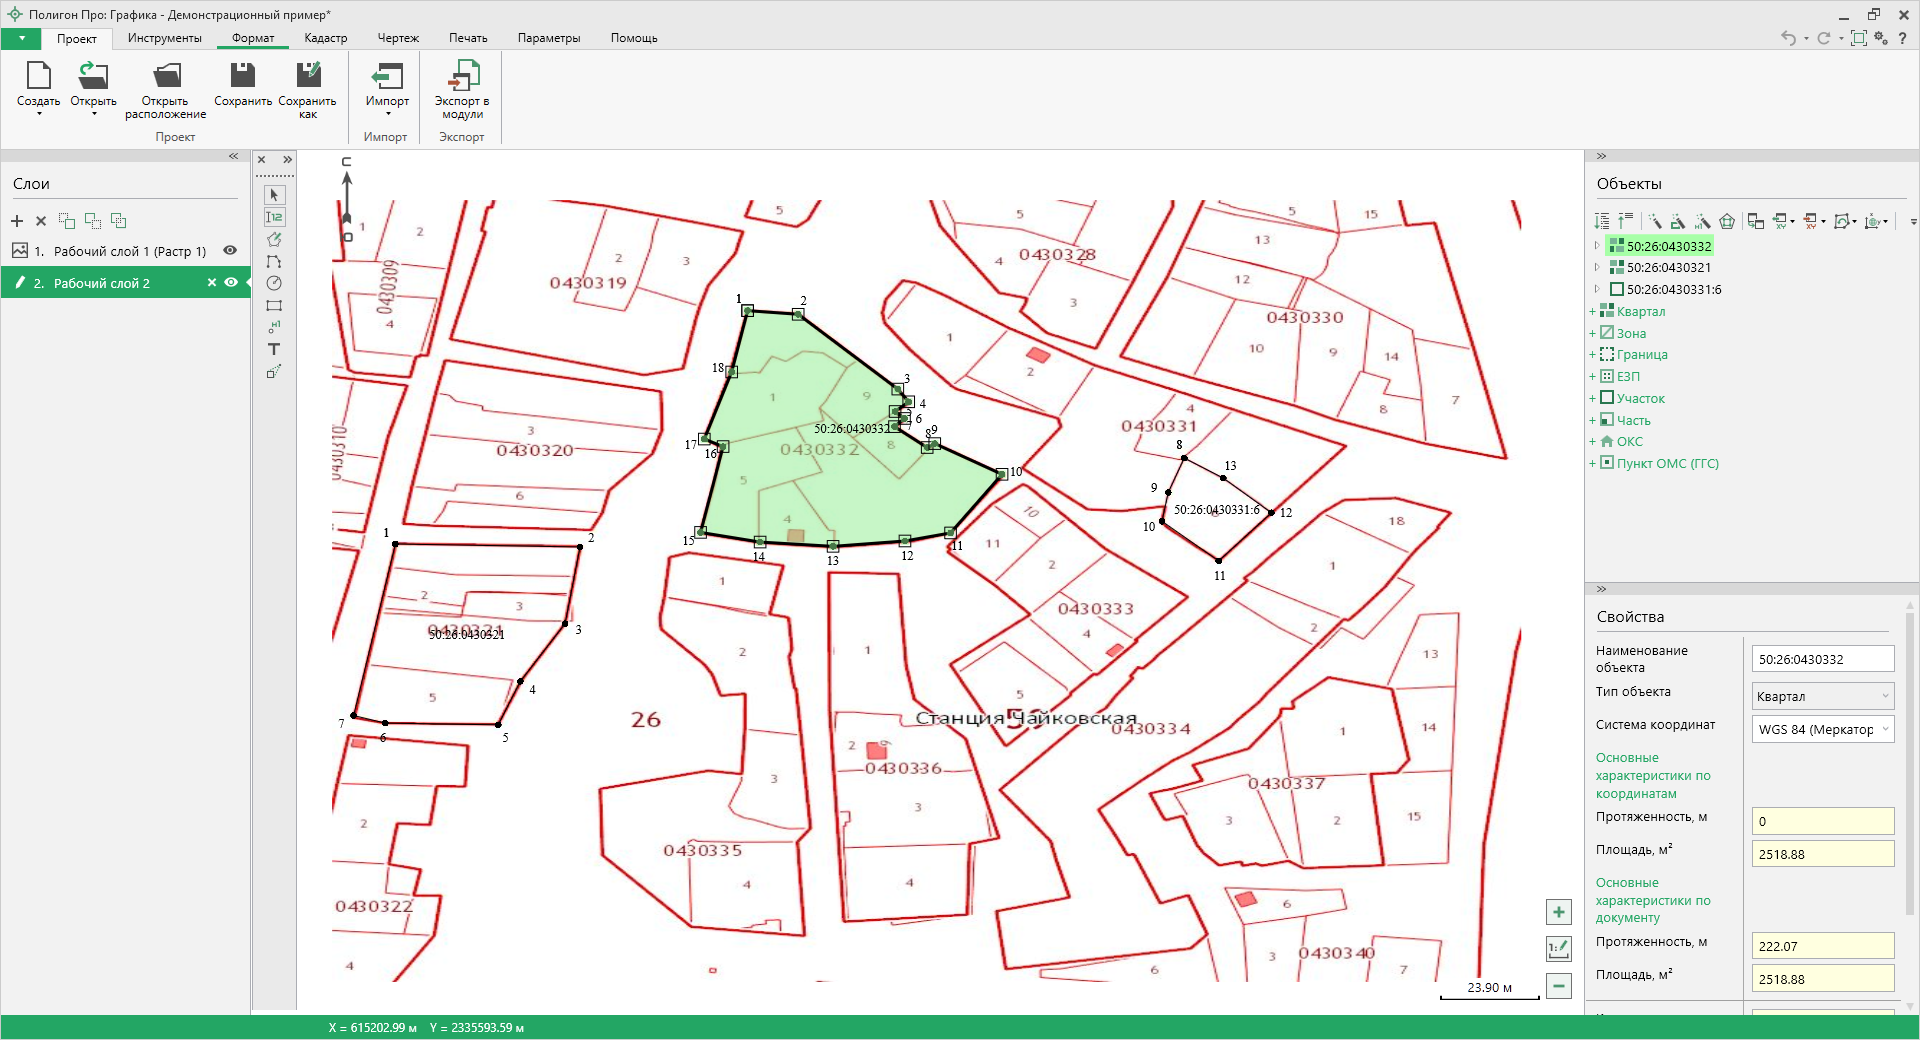This screenshot has height=1040, width=1920.
Task: Hide Рабочий слой 1 (Растр 1) via eye
Action: [230, 251]
